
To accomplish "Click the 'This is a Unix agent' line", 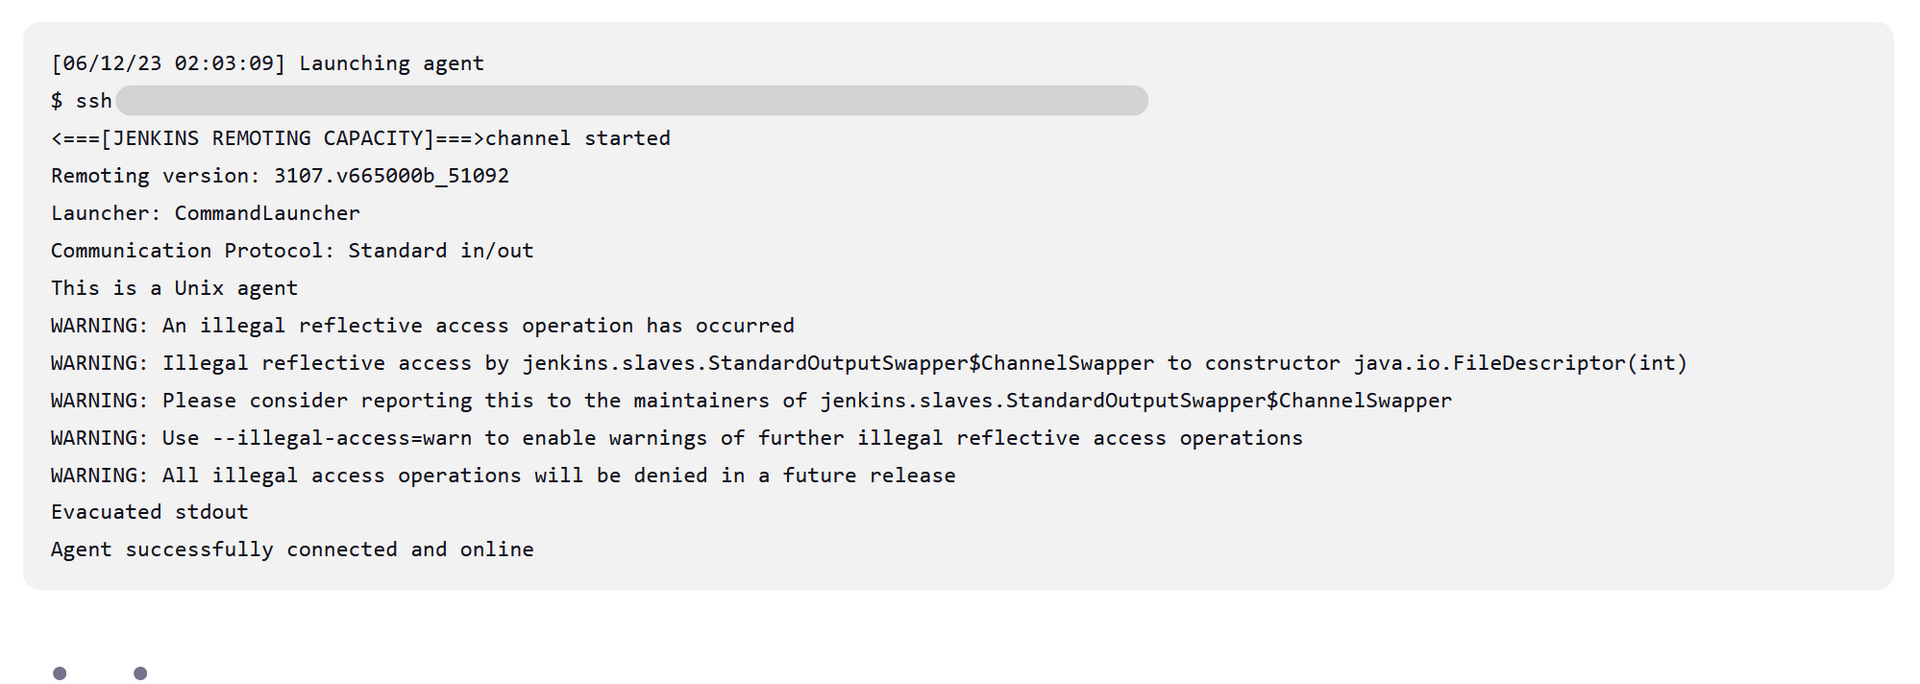I will coord(174,288).
